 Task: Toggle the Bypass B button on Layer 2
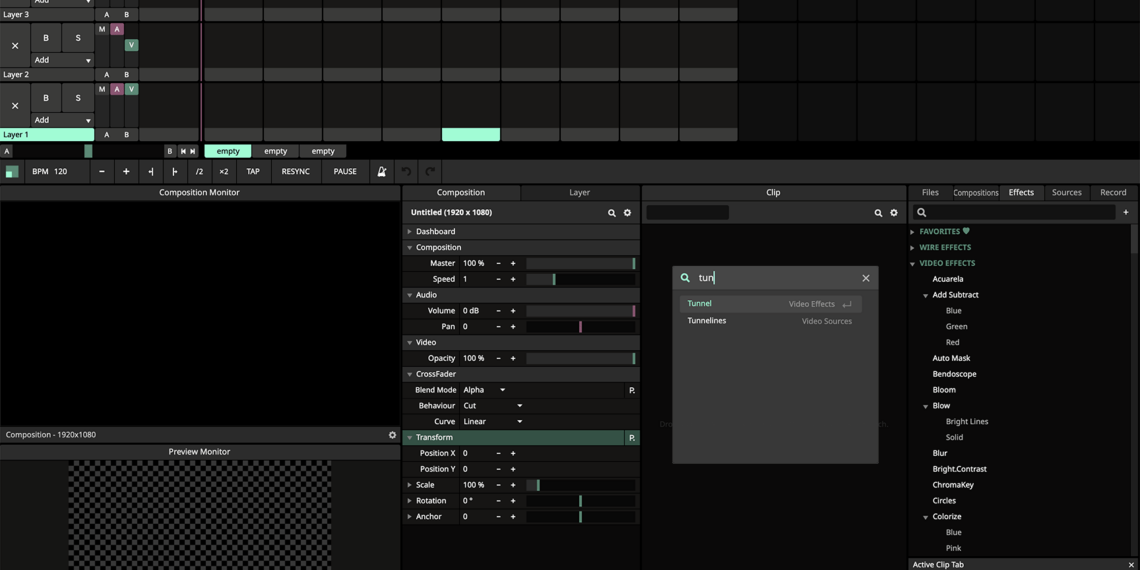(46, 38)
